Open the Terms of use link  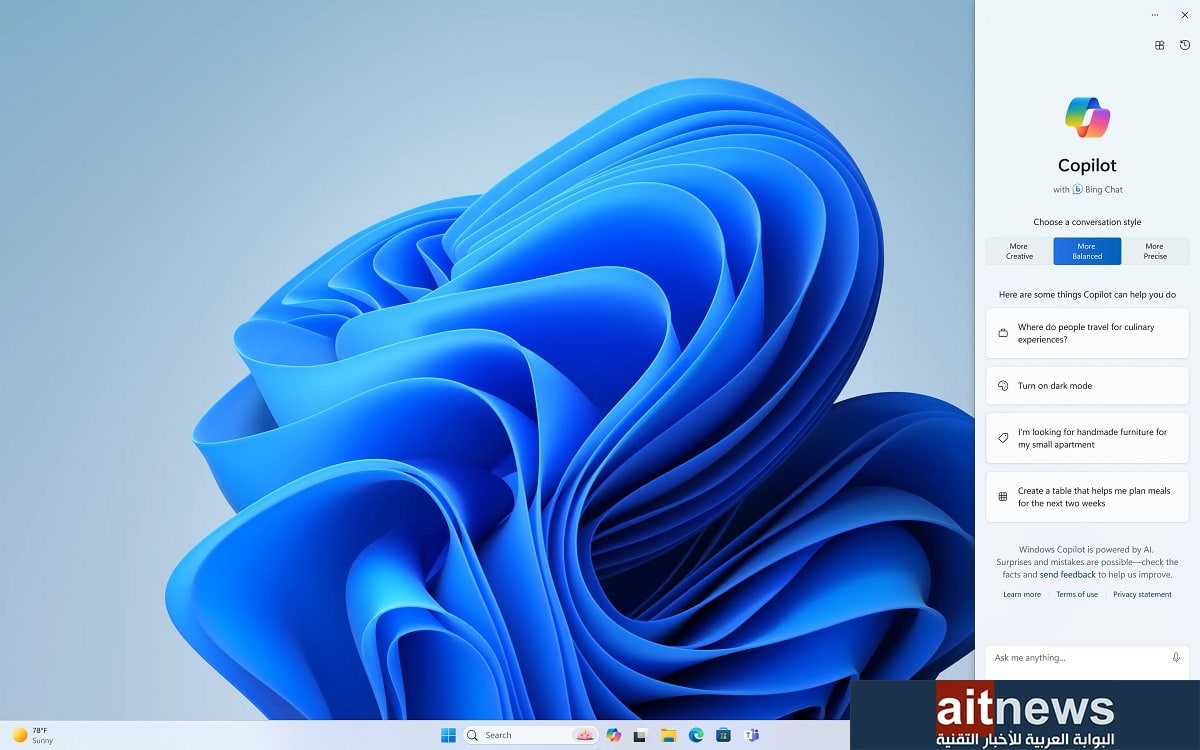1077,595
